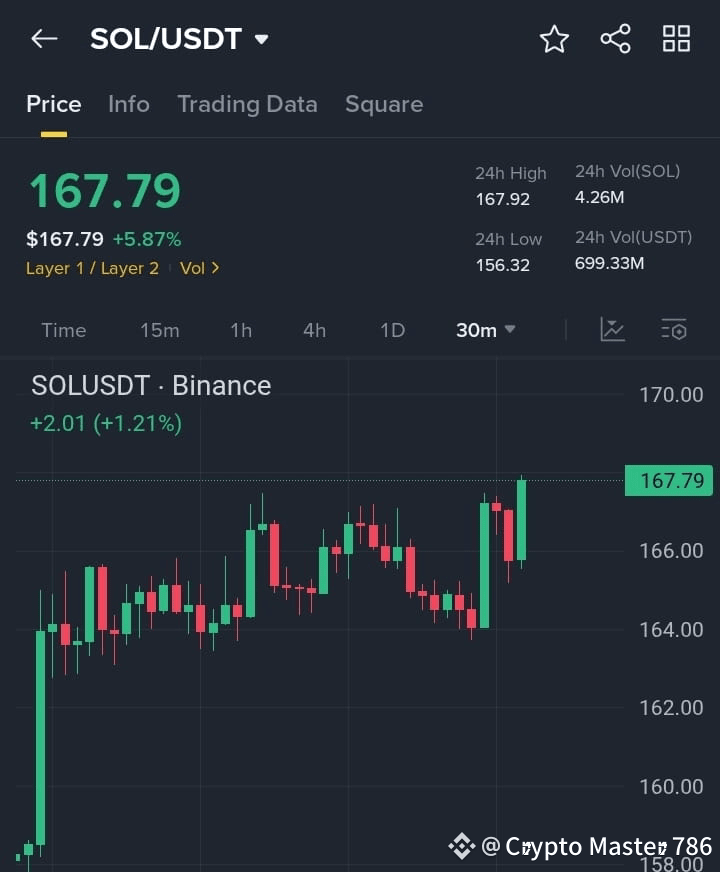720x872 pixels.
Task: Select the 15m interval
Action: point(160,330)
